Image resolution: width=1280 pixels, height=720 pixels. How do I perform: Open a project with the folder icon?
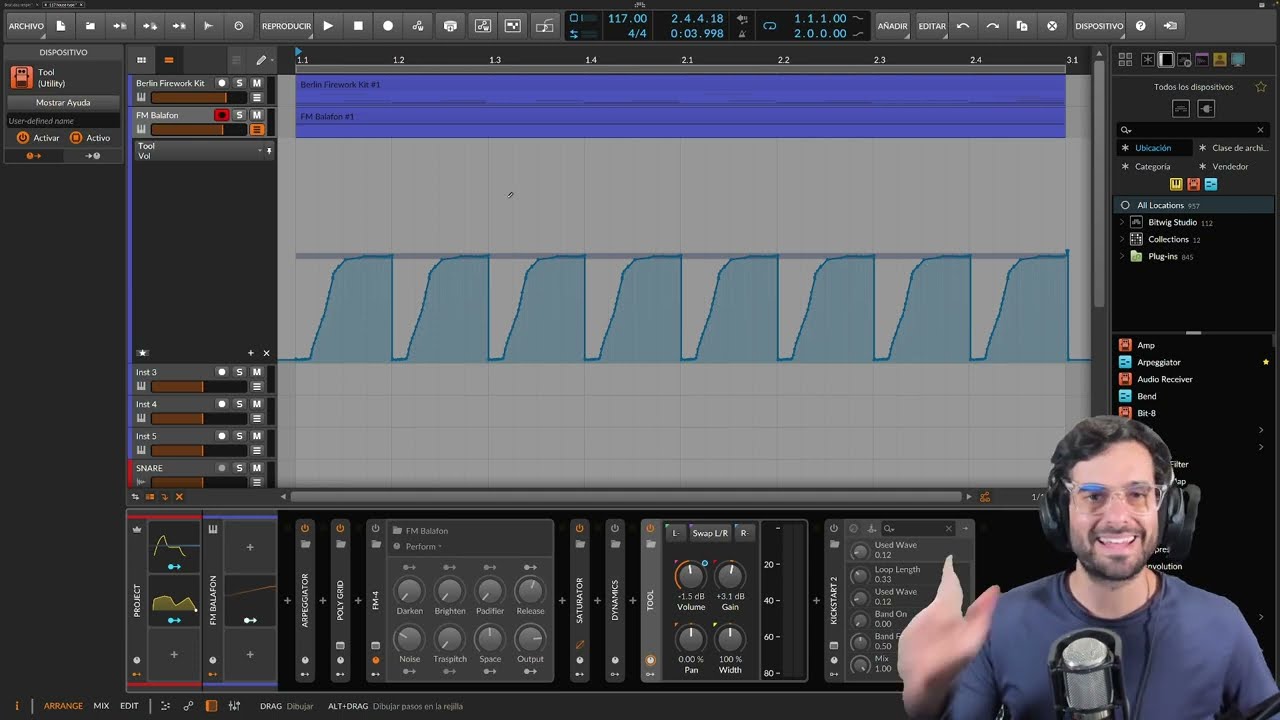(90, 26)
